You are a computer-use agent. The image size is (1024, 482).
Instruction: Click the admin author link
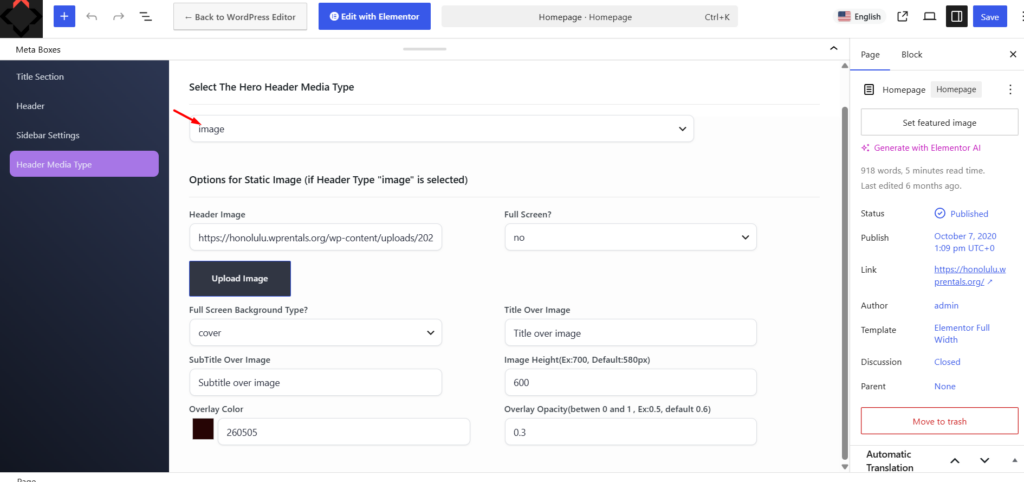(946, 305)
